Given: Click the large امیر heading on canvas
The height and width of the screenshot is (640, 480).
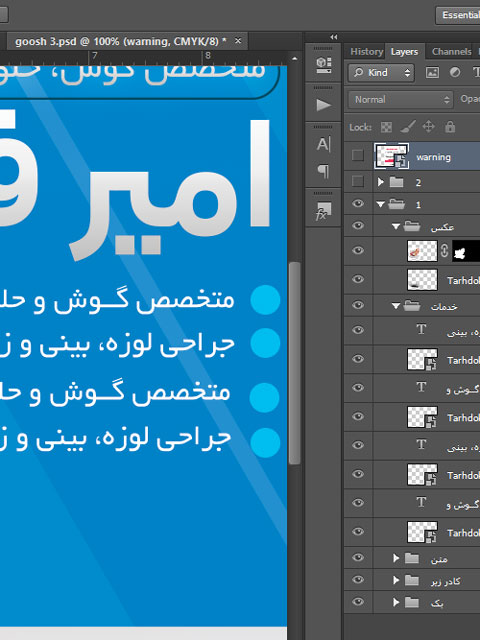Looking at the screenshot, I should pyautogui.click(x=171, y=190).
